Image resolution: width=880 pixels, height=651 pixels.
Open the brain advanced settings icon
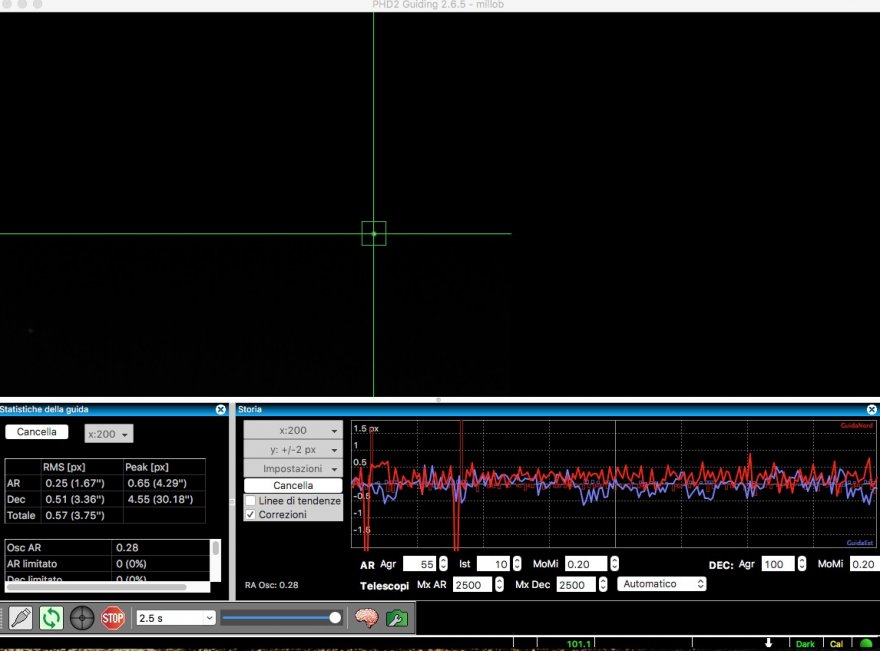click(x=366, y=618)
